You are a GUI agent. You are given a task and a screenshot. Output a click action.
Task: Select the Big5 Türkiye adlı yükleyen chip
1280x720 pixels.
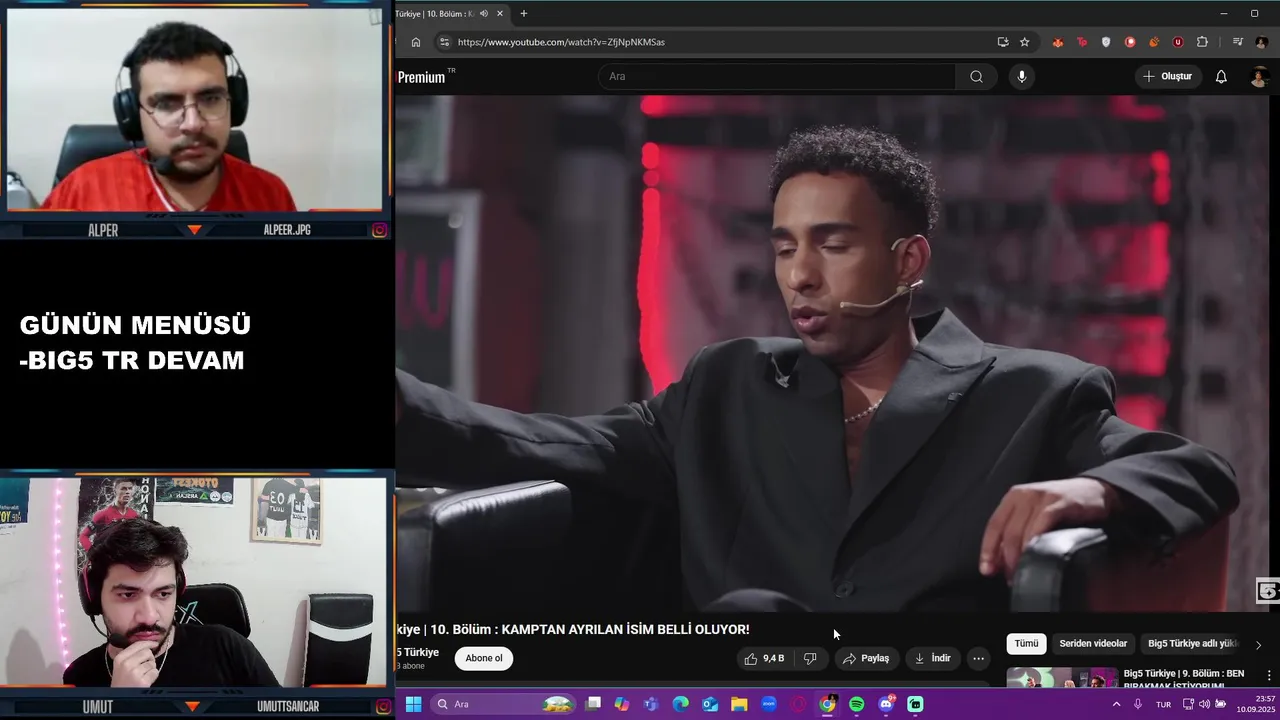click(1192, 643)
